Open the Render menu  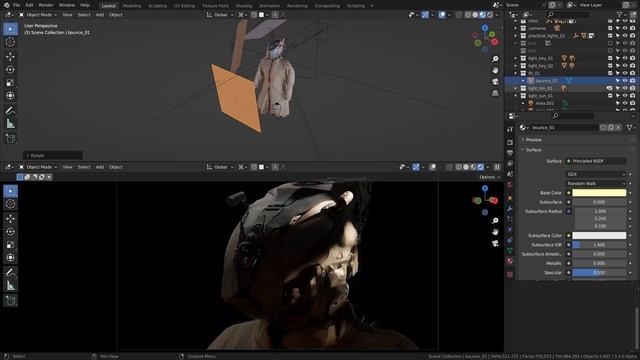click(46, 5)
